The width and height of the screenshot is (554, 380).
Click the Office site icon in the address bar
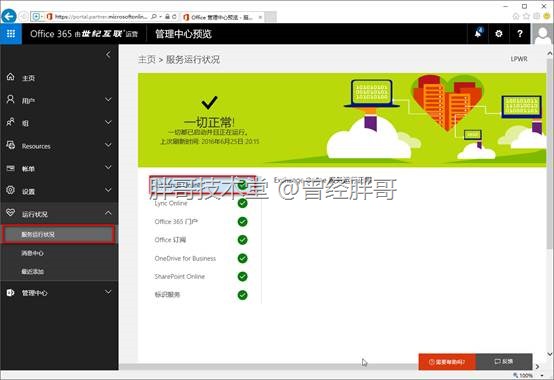(x=49, y=17)
